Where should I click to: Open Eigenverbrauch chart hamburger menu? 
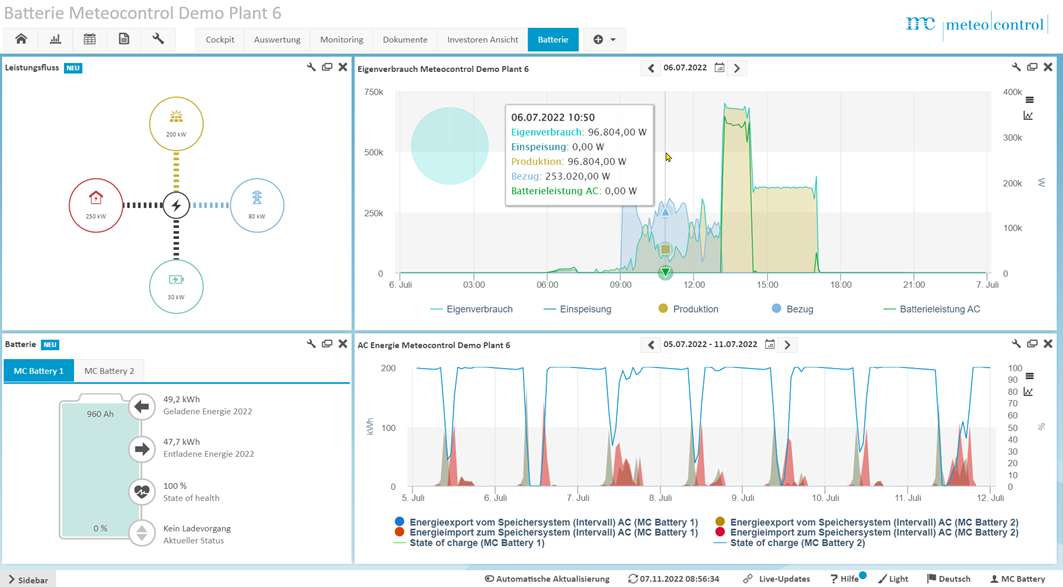pyautogui.click(x=1029, y=100)
